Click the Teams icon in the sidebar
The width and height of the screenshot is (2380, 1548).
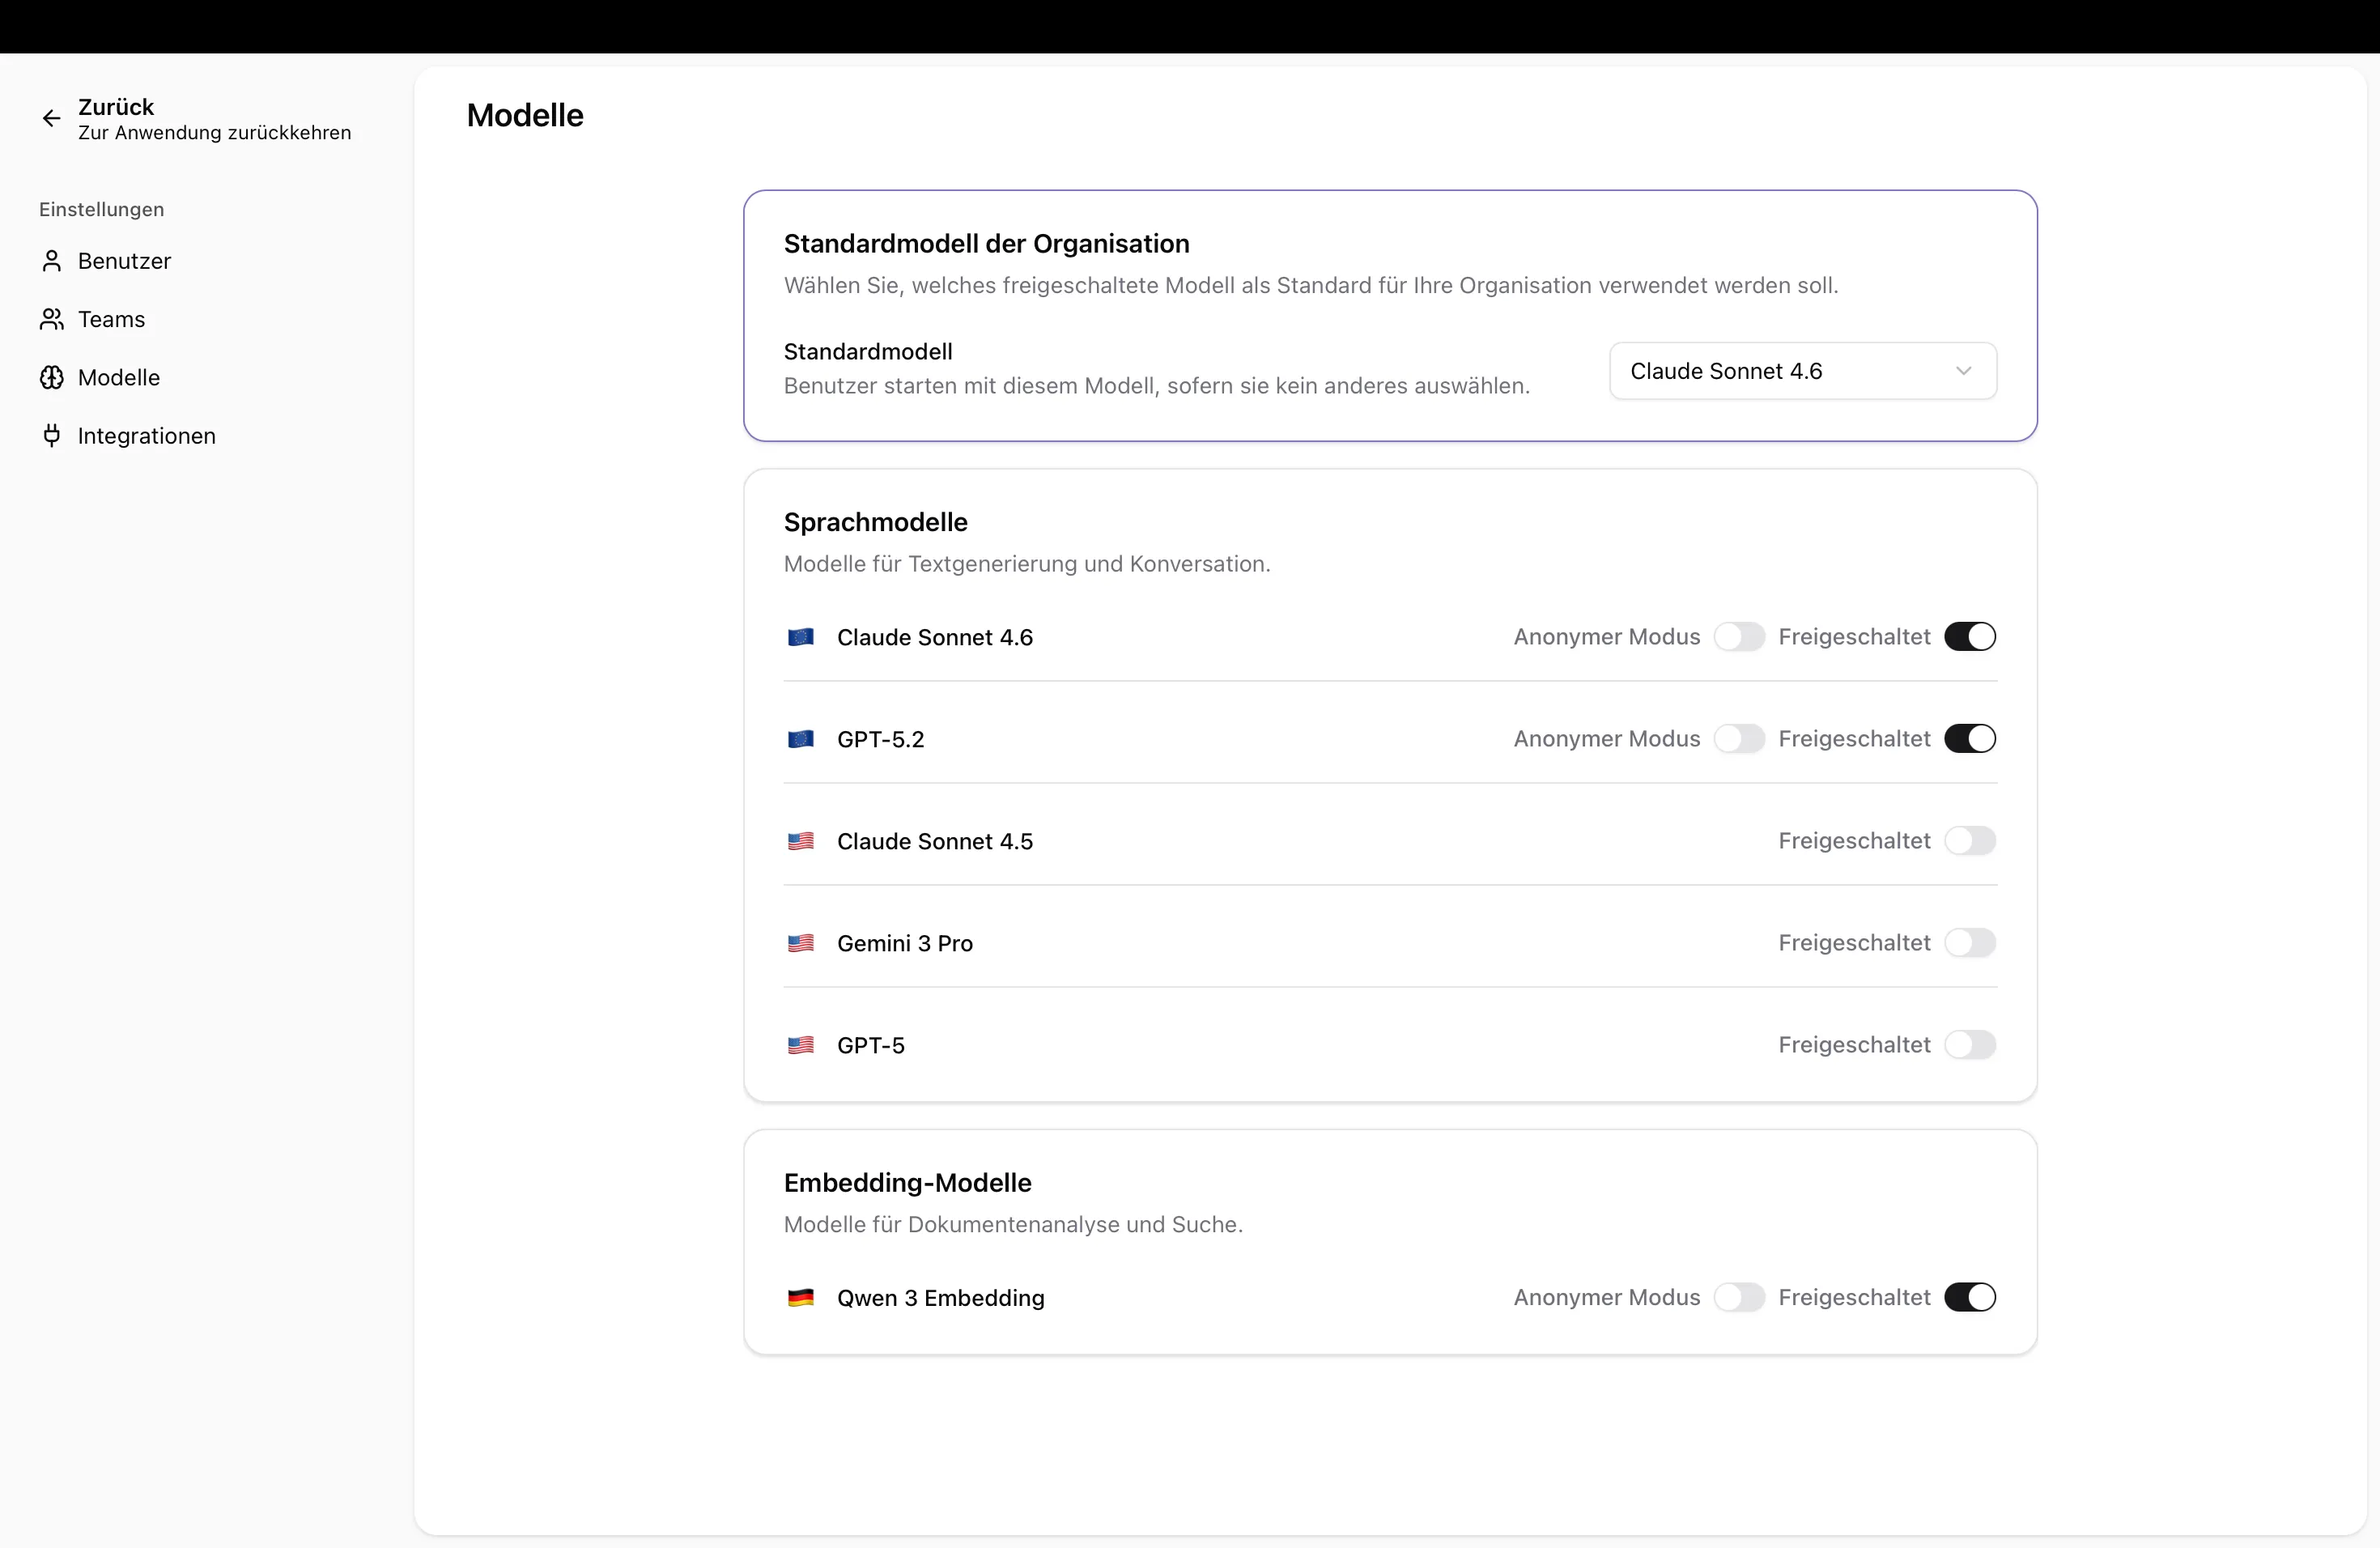52,319
